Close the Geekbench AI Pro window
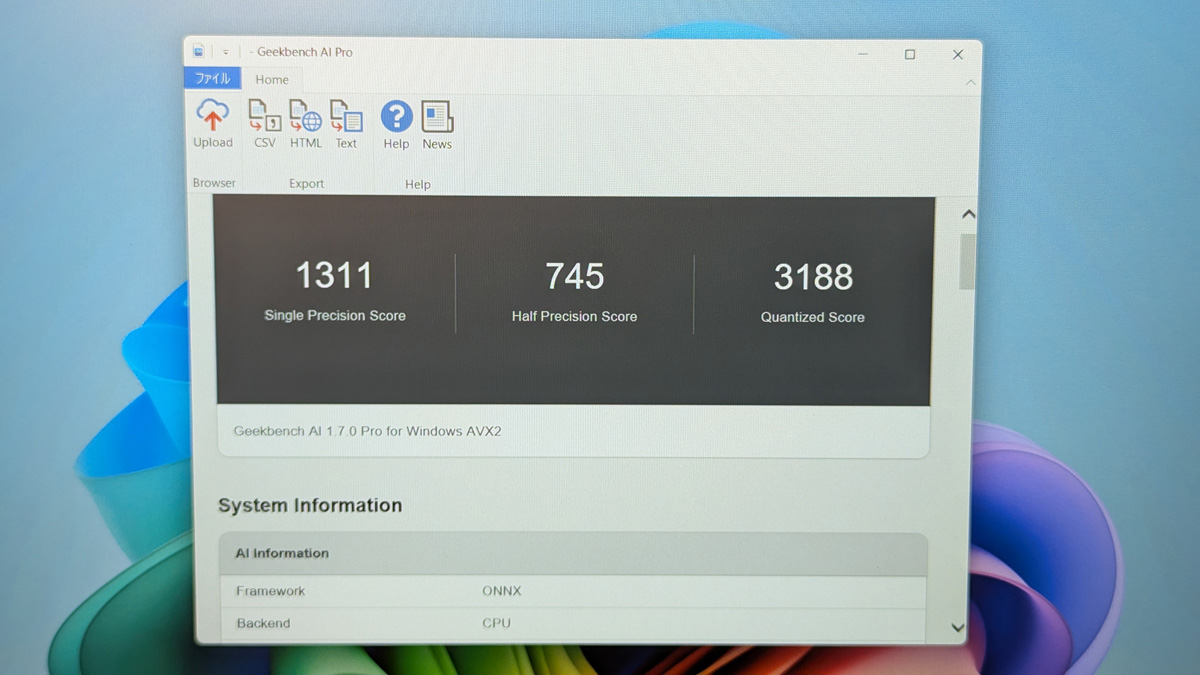Viewport: 1200px width, 675px height. click(958, 54)
